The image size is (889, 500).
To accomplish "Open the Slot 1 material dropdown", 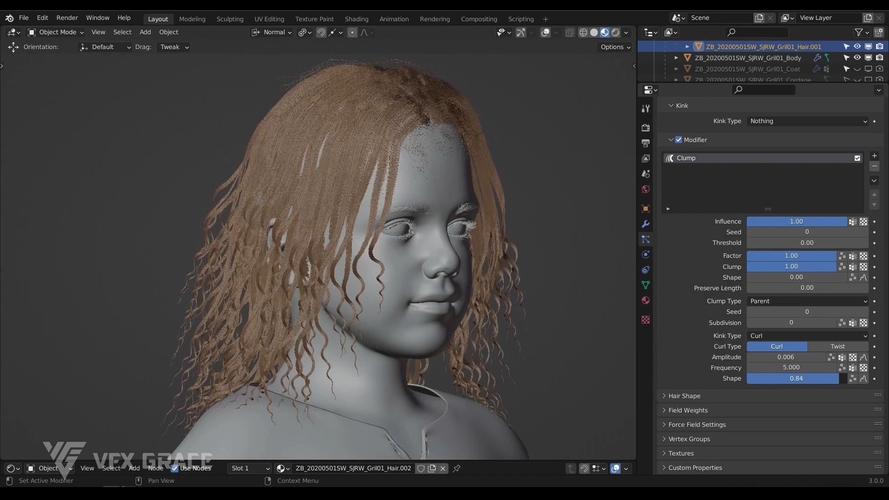I will coord(250,468).
